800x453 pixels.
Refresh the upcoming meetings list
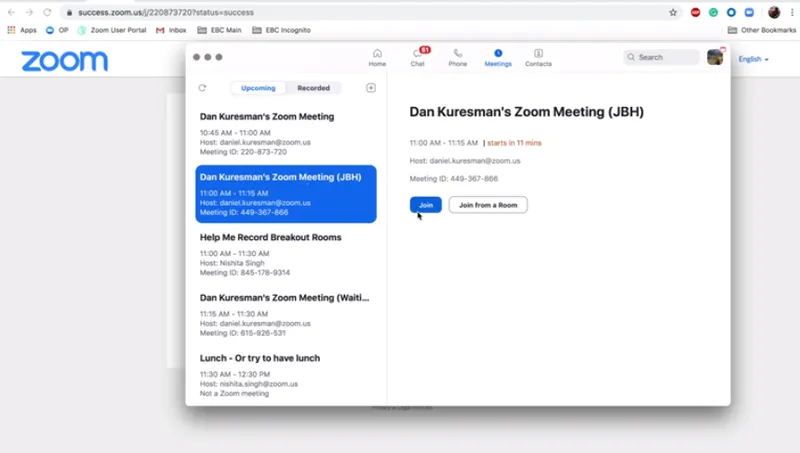[202, 88]
